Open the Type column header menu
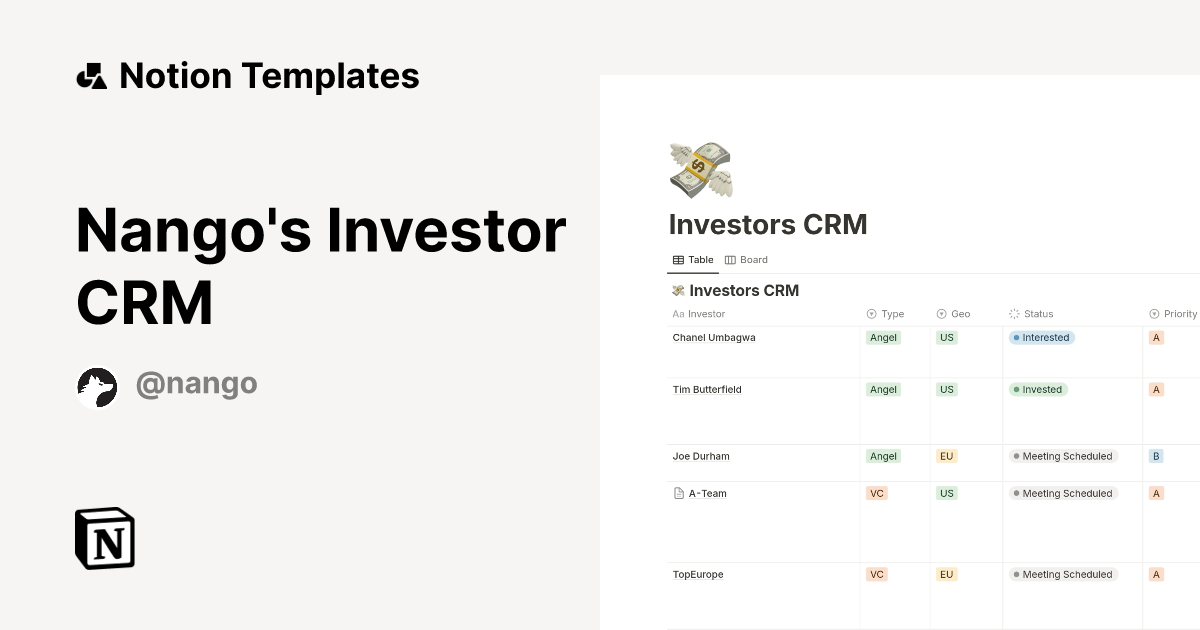Image resolution: width=1200 pixels, height=630 pixels. coord(888,313)
